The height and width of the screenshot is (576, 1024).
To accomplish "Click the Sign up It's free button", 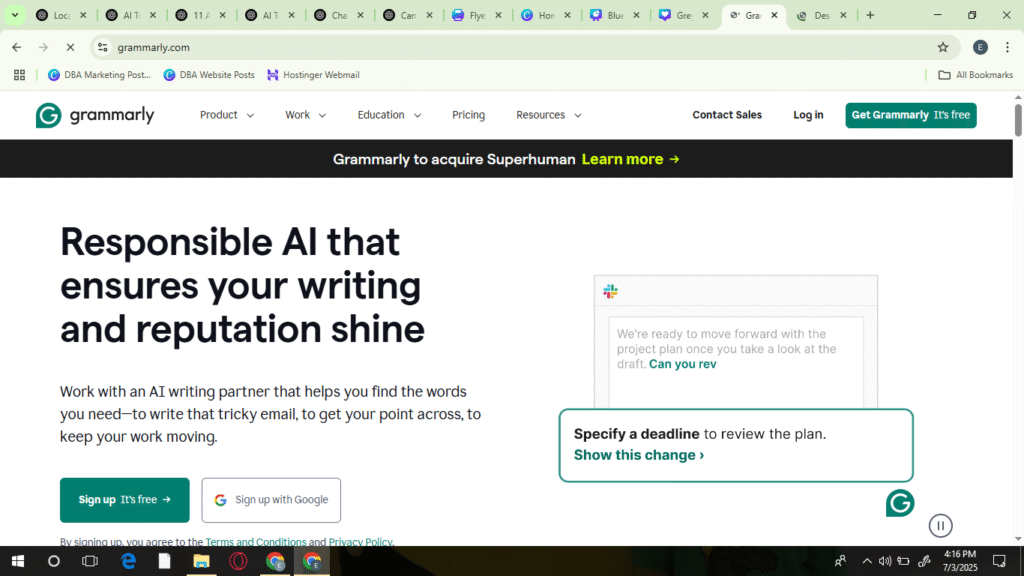I will pos(125,500).
